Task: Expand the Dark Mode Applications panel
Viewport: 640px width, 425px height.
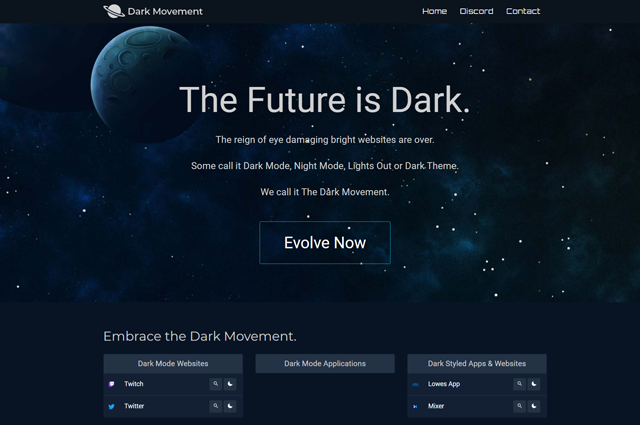Action: [325, 363]
